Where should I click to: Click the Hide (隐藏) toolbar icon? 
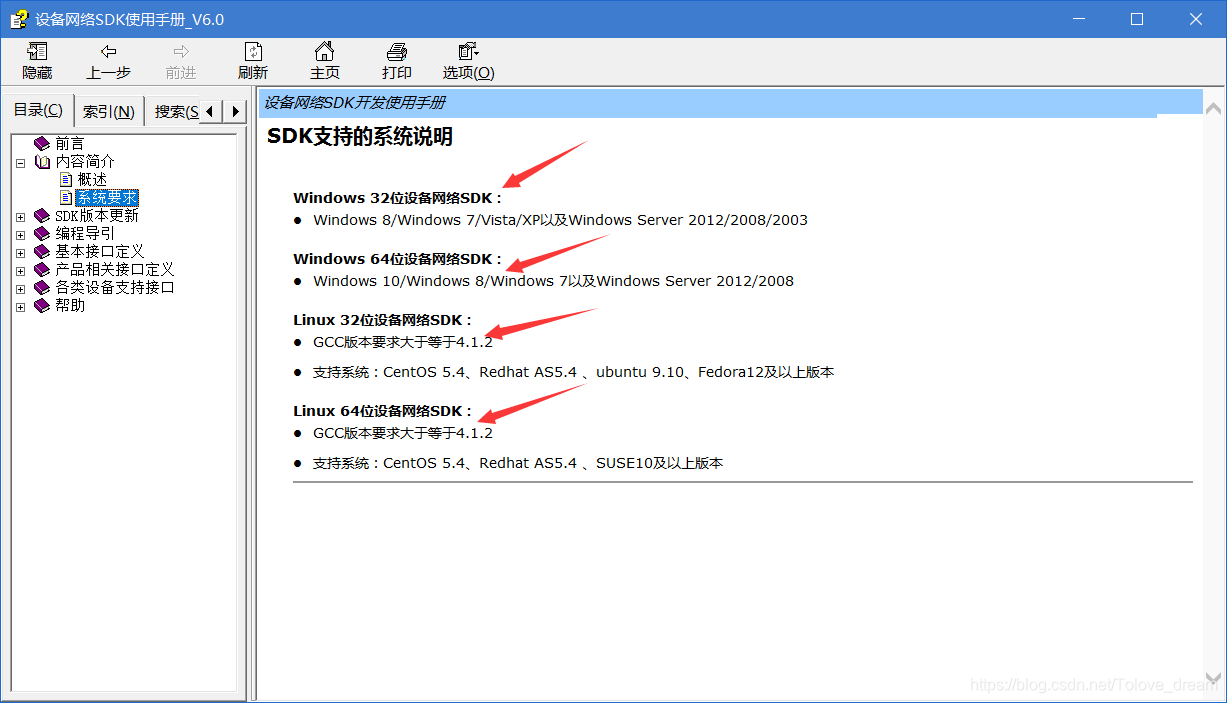(x=37, y=52)
